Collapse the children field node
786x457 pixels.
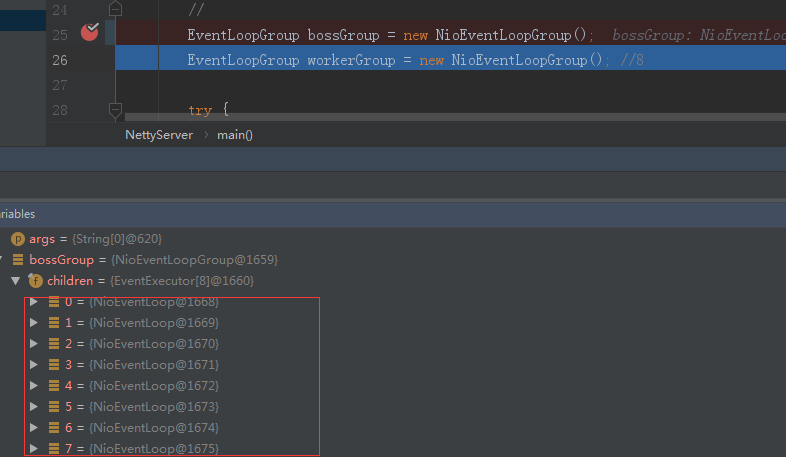[16, 281]
